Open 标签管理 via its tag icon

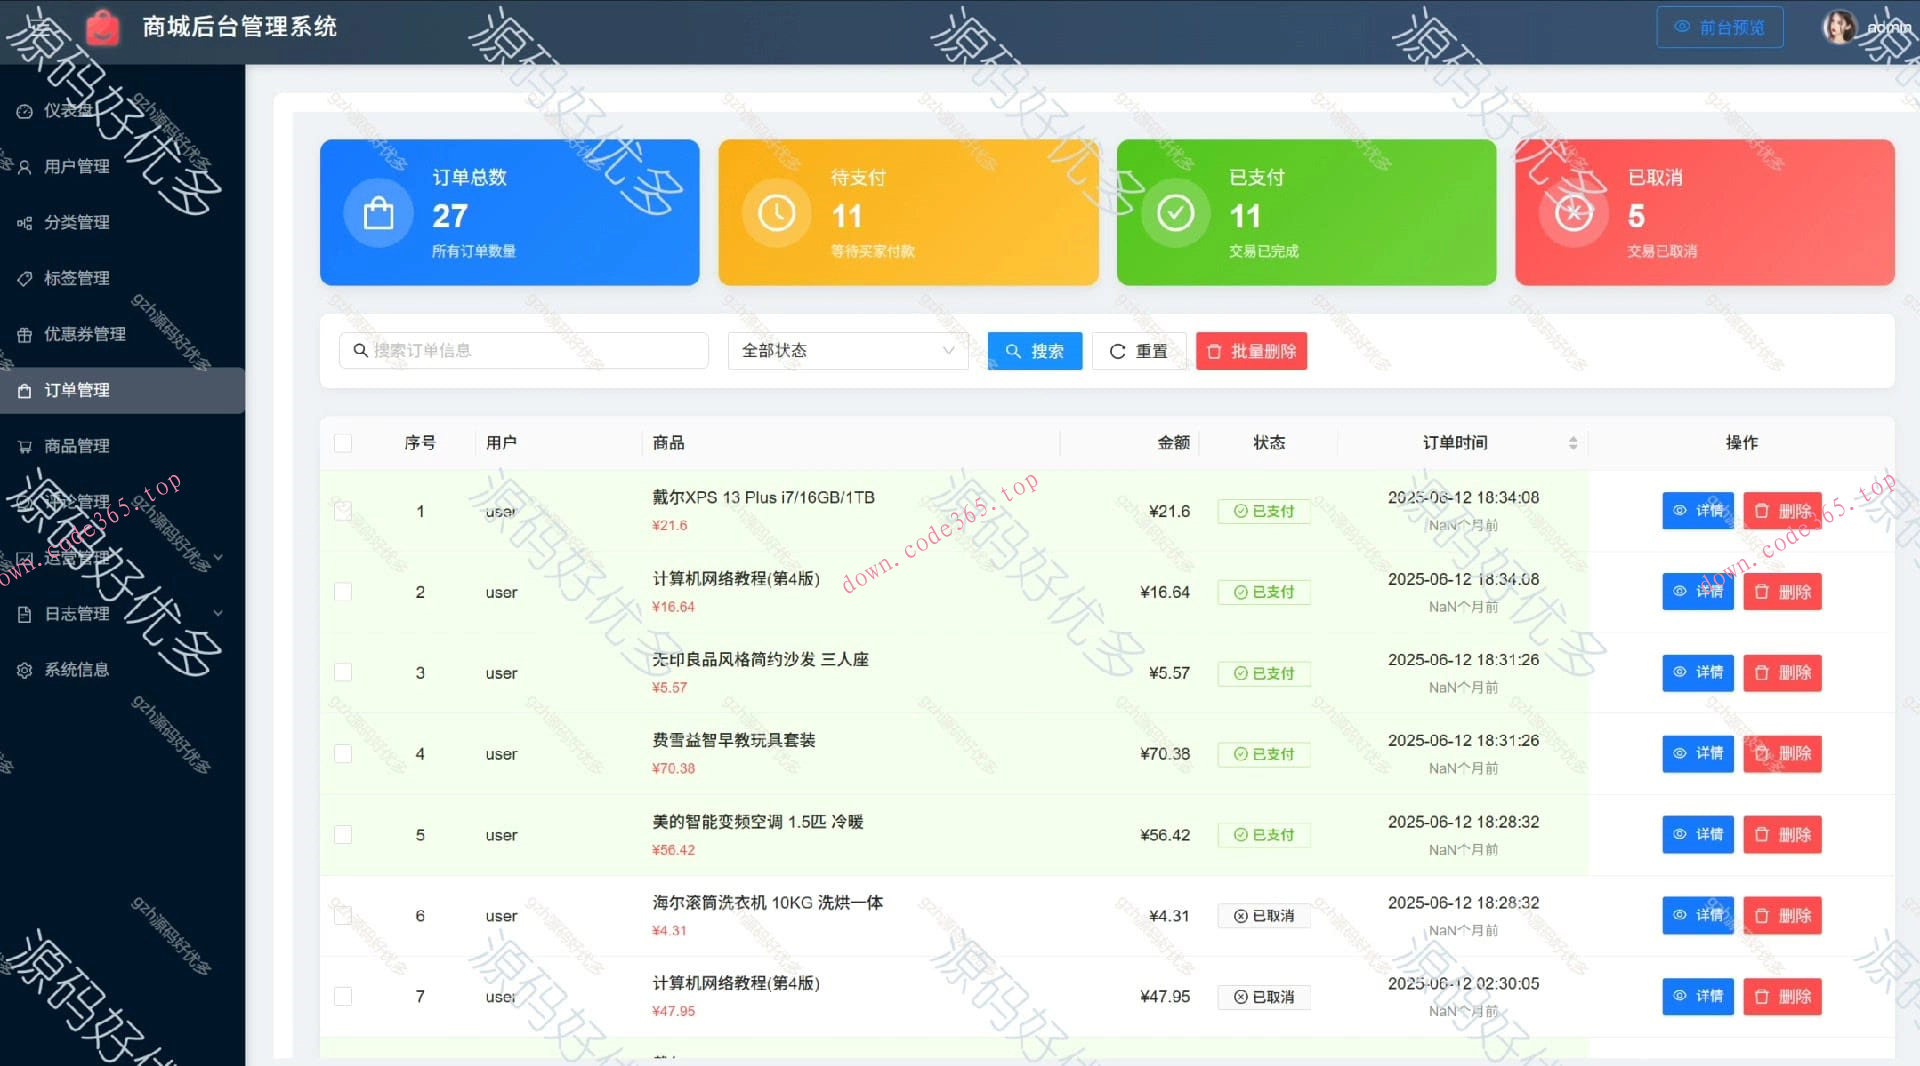coord(25,278)
